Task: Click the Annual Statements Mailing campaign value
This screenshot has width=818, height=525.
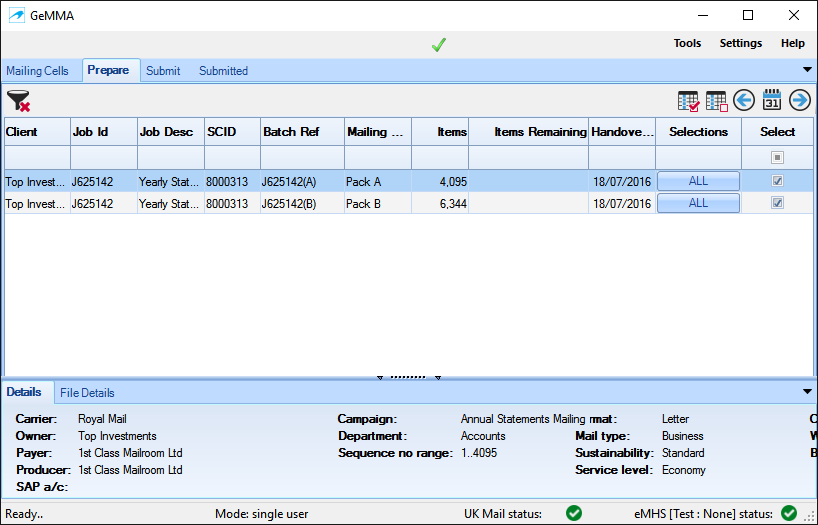Action: pos(523,419)
